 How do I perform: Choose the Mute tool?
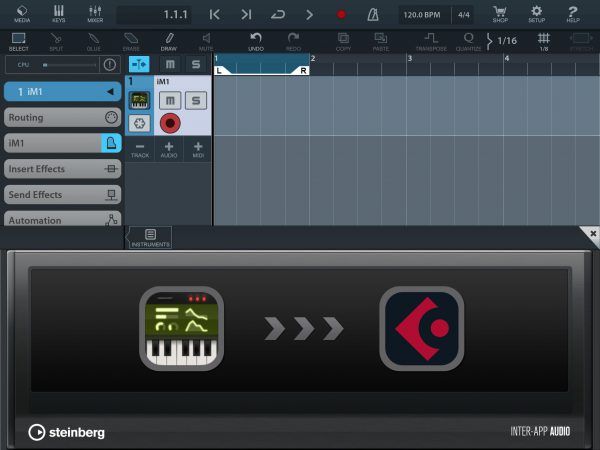point(206,42)
